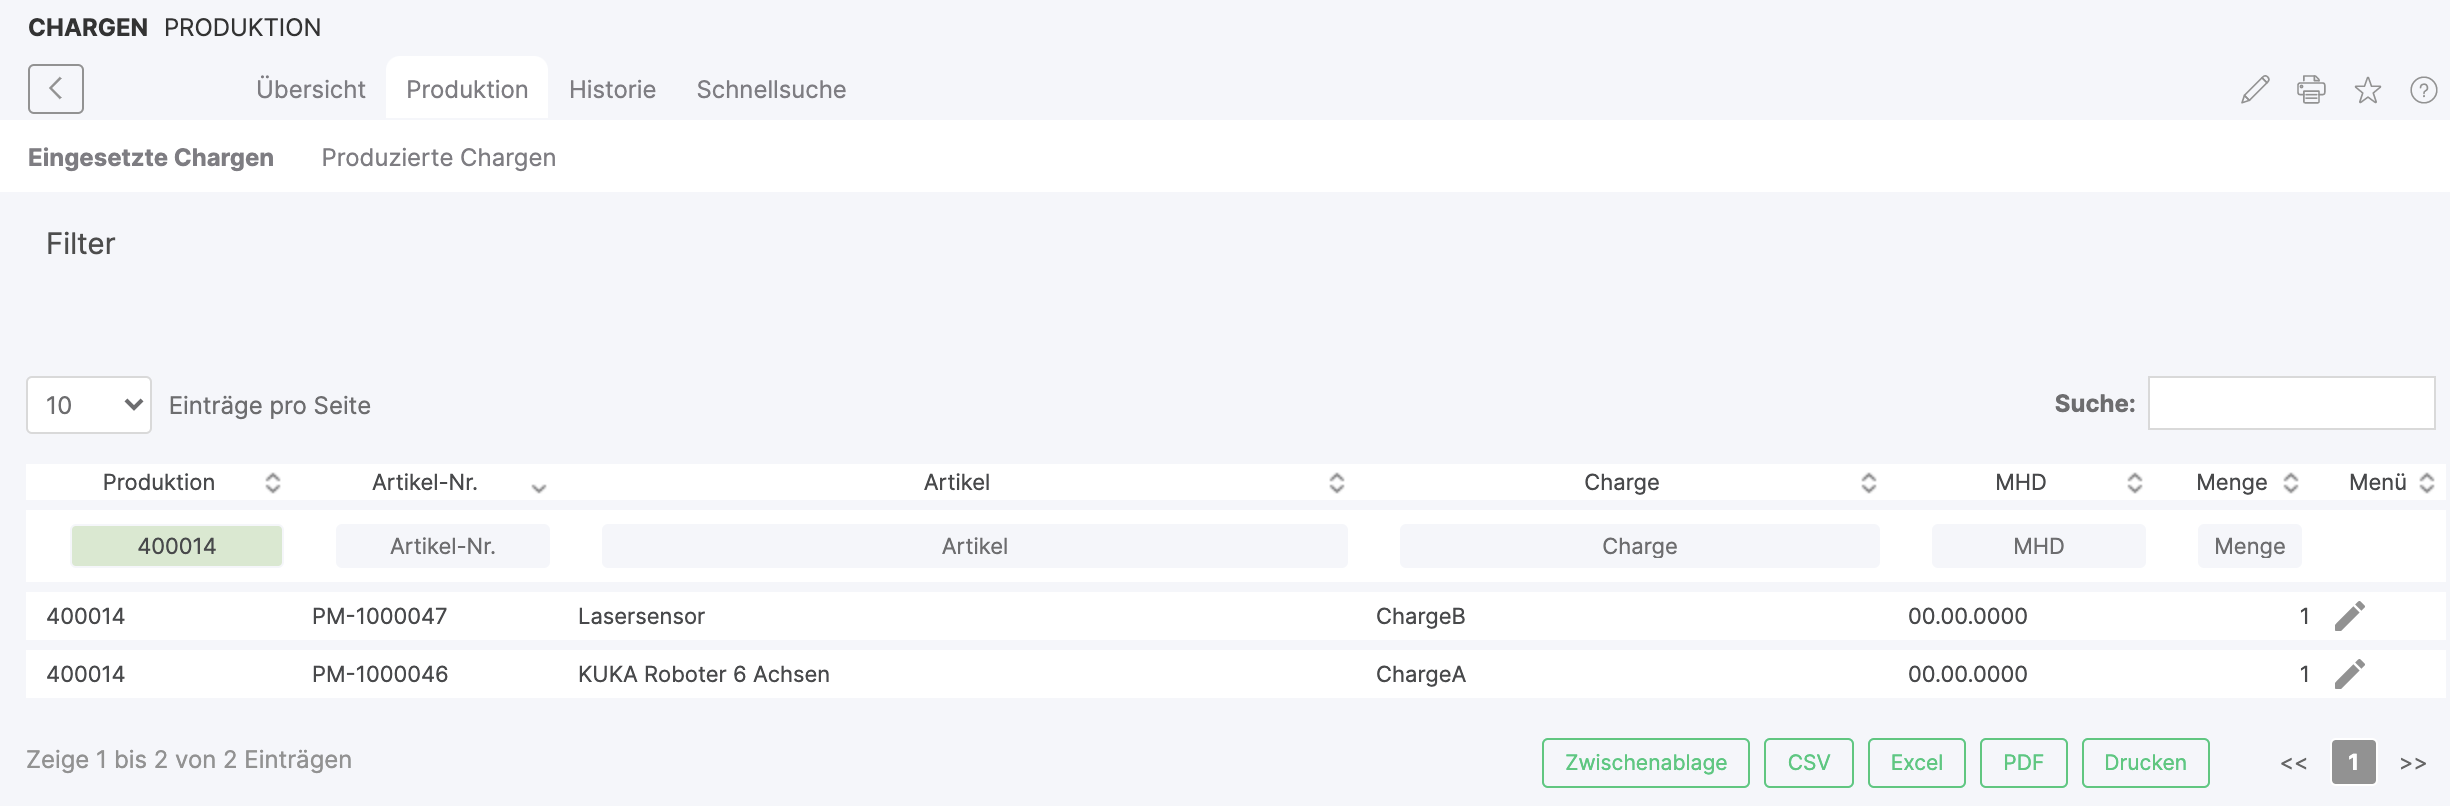The width and height of the screenshot is (2450, 806).
Task: Open the Übersicht tab
Action: 310,89
